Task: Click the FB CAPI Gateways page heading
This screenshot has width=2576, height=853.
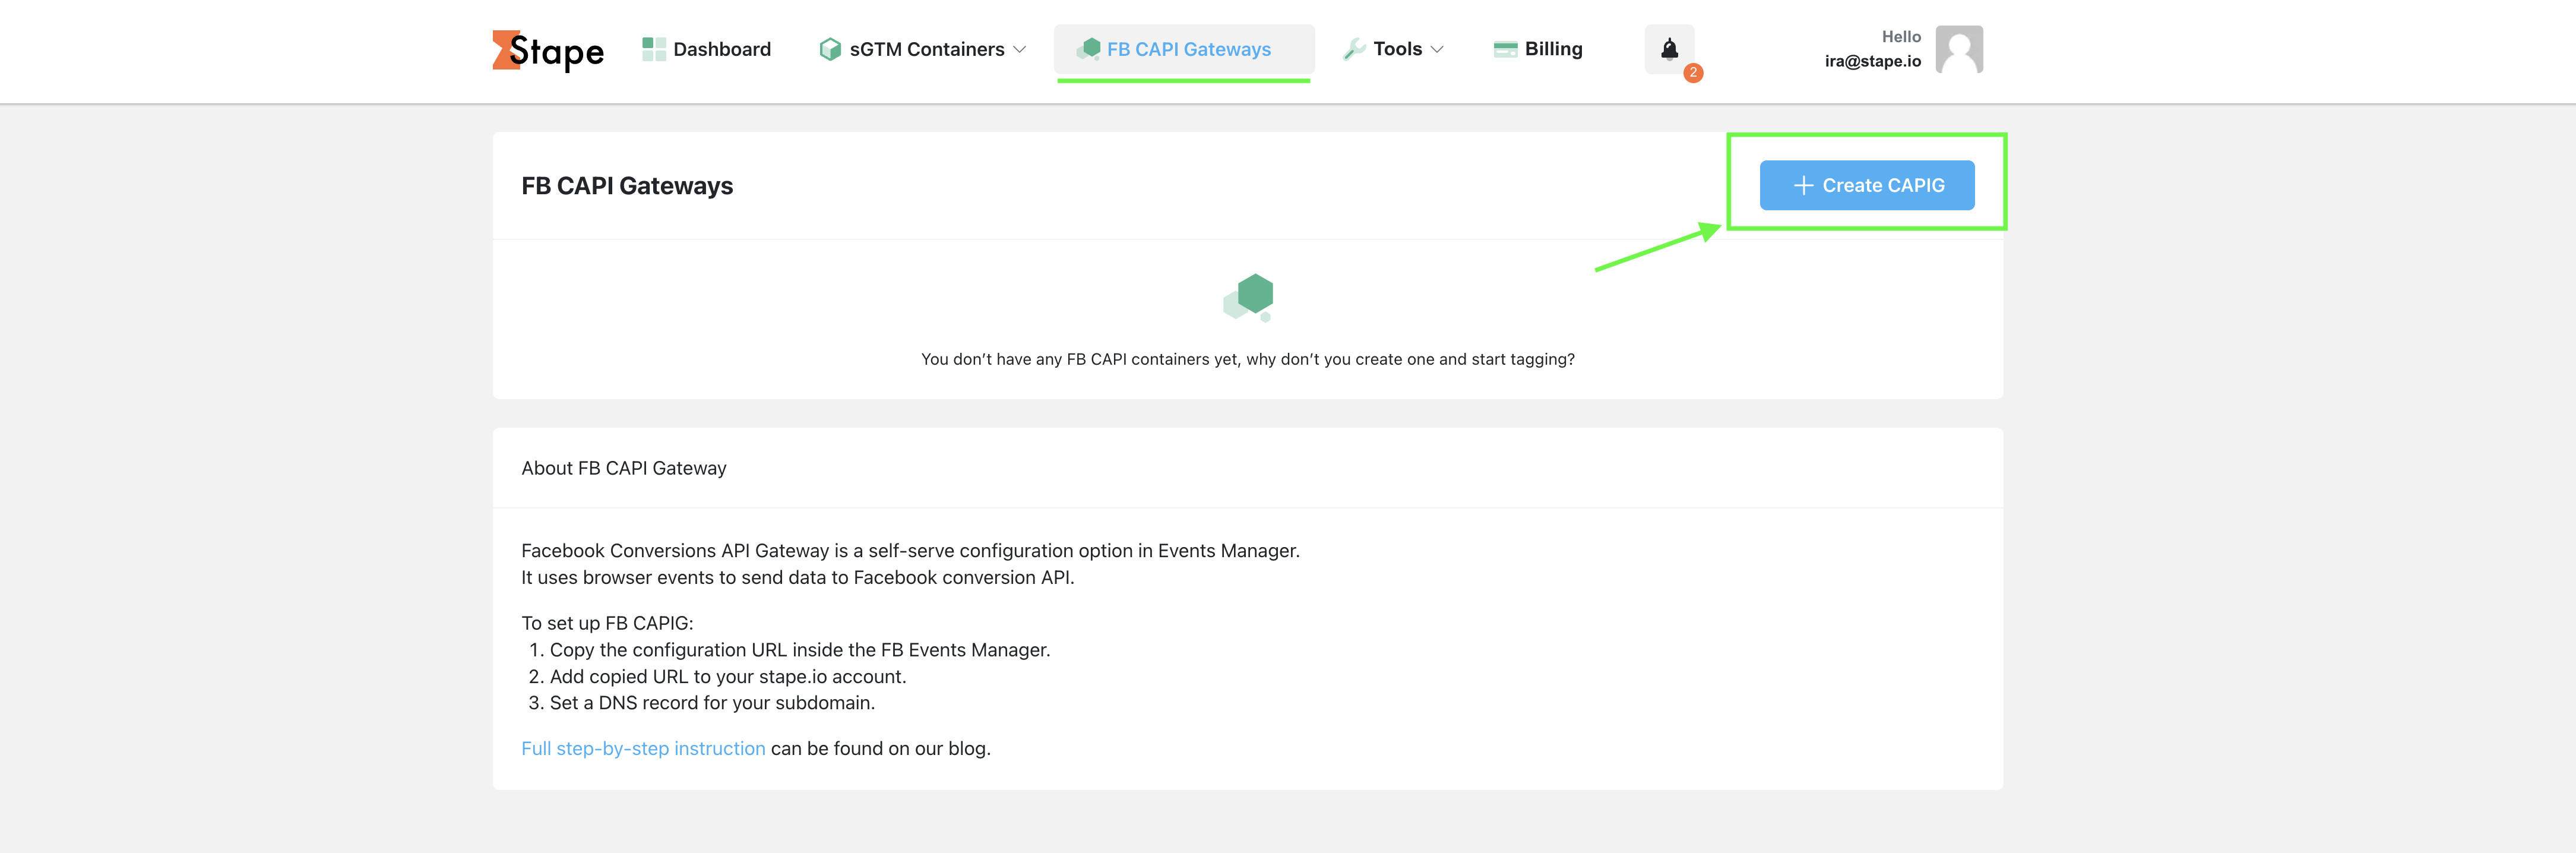Action: [x=627, y=186]
